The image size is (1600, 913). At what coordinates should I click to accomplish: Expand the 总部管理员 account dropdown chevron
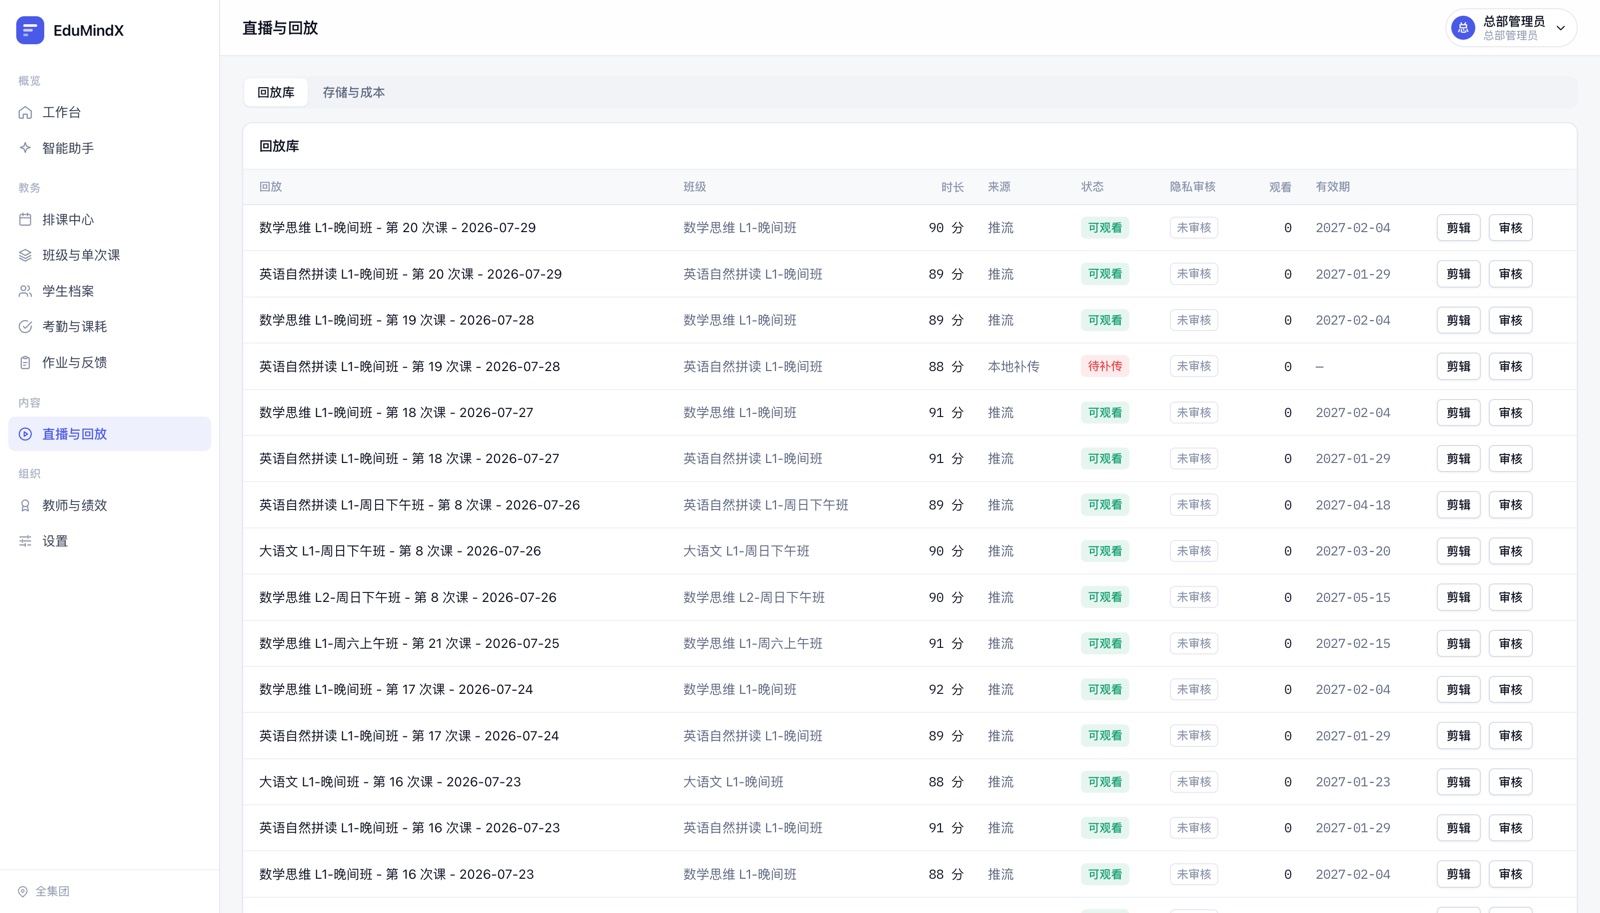(1560, 28)
